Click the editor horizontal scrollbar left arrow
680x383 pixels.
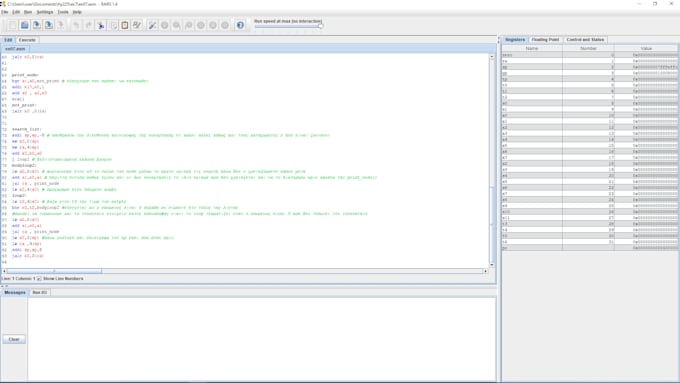[x=4, y=271]
